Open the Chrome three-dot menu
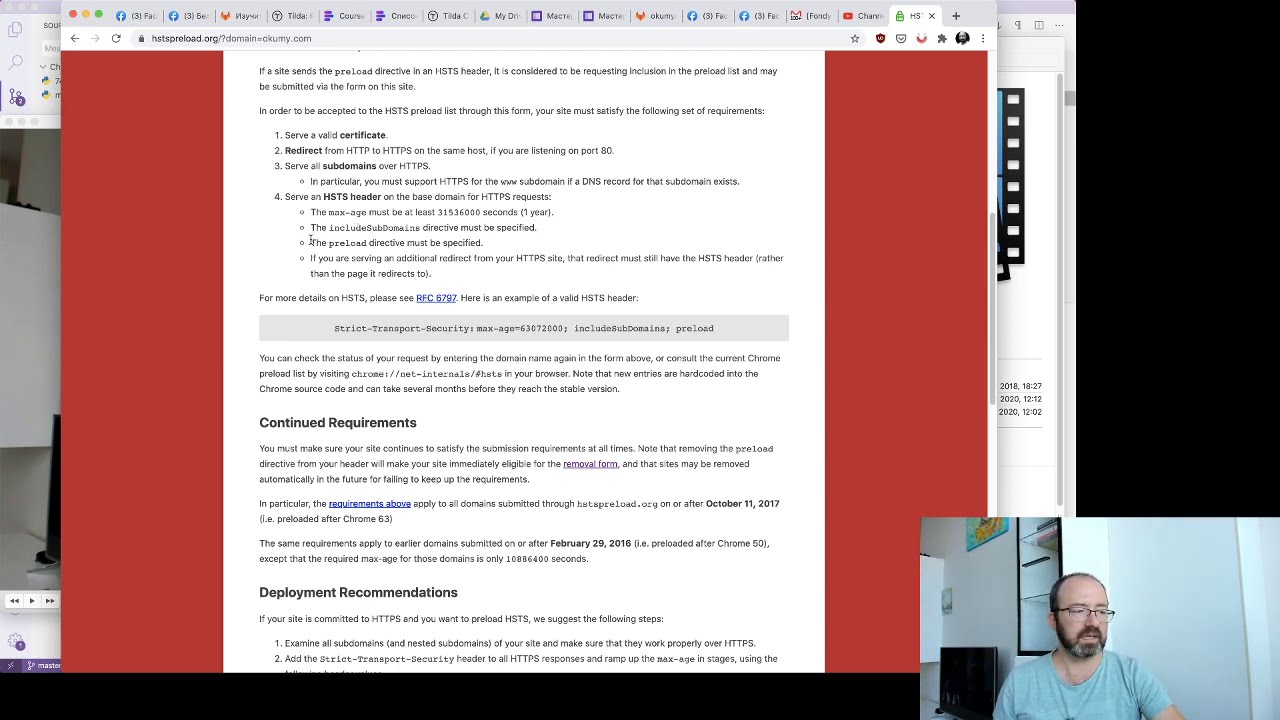 (982, 38)
